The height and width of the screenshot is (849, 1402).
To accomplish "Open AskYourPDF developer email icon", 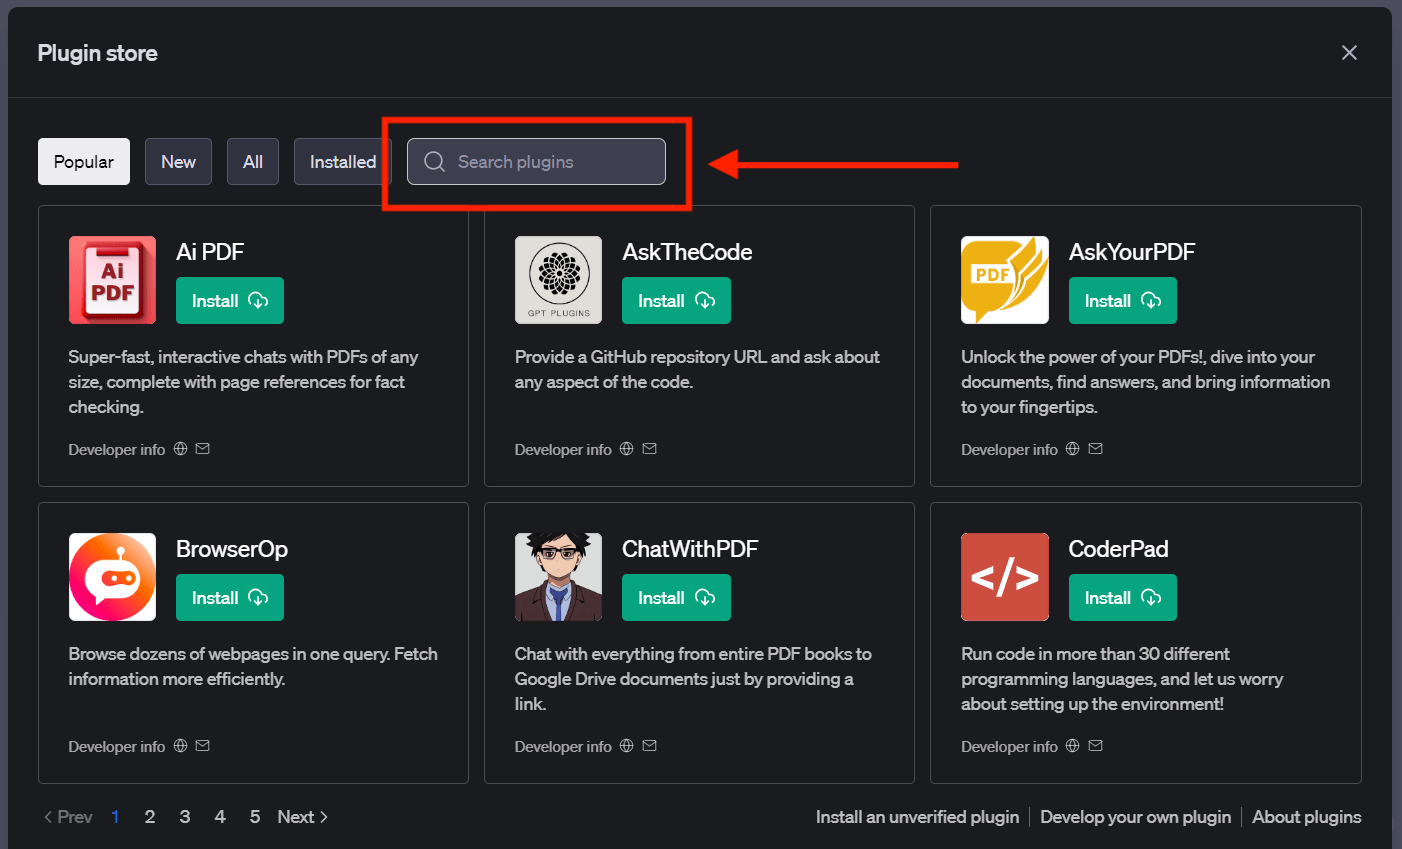I will point(1095,449).
